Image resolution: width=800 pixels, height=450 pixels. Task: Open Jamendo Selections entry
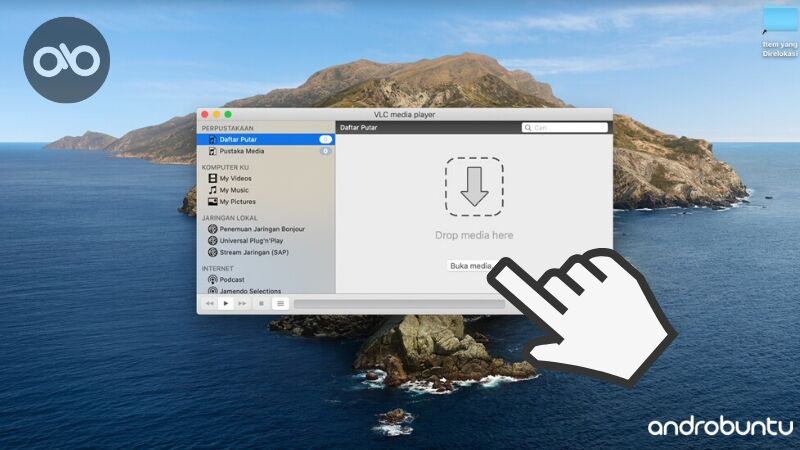tap(250, 291)
